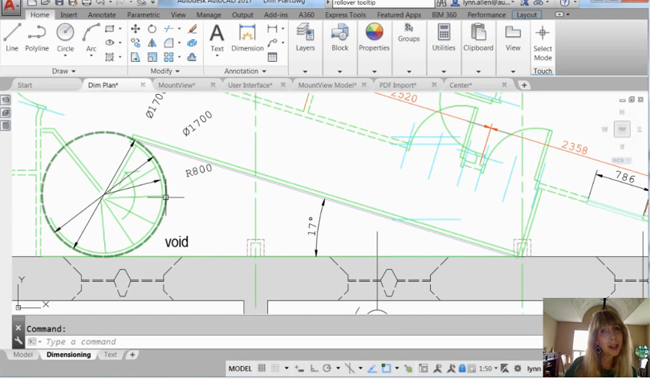Select the Dimension tool

[x=247, y=37]
